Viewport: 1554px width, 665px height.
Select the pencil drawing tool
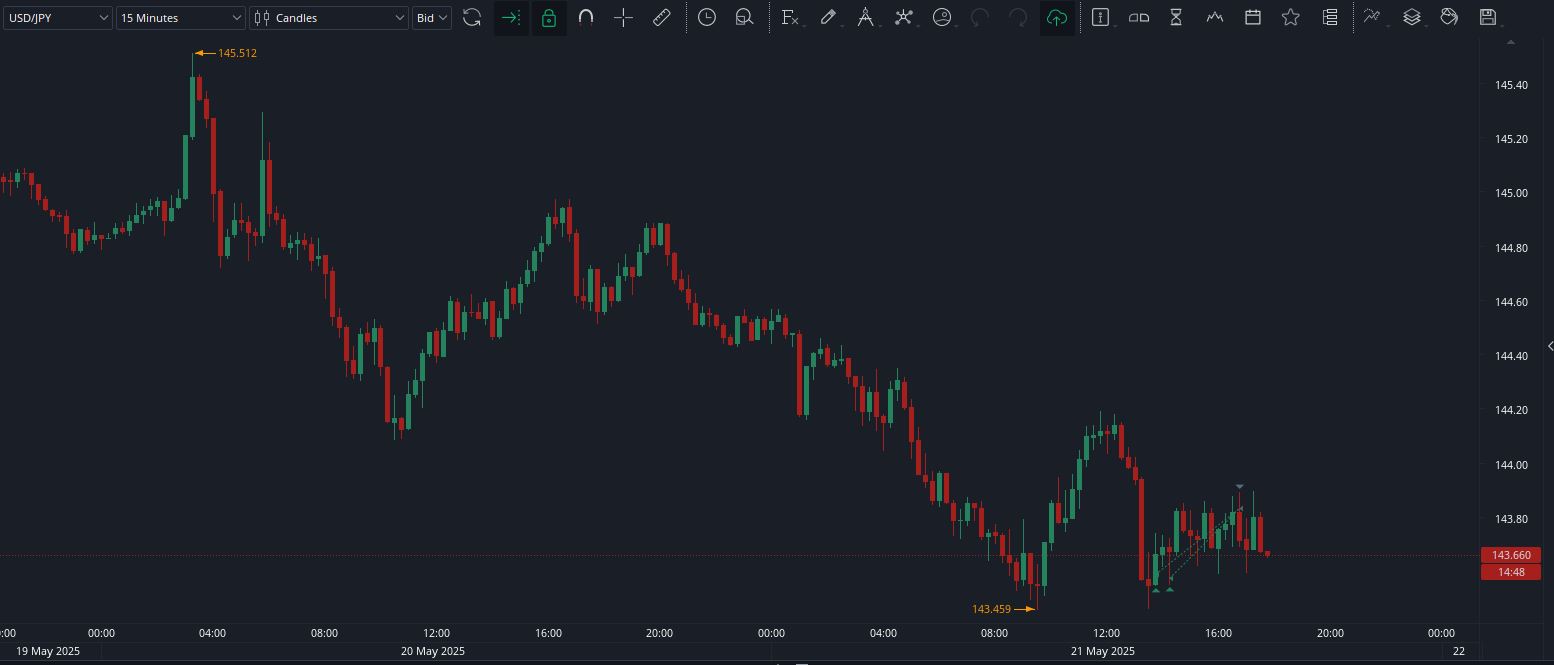[827, 18]
